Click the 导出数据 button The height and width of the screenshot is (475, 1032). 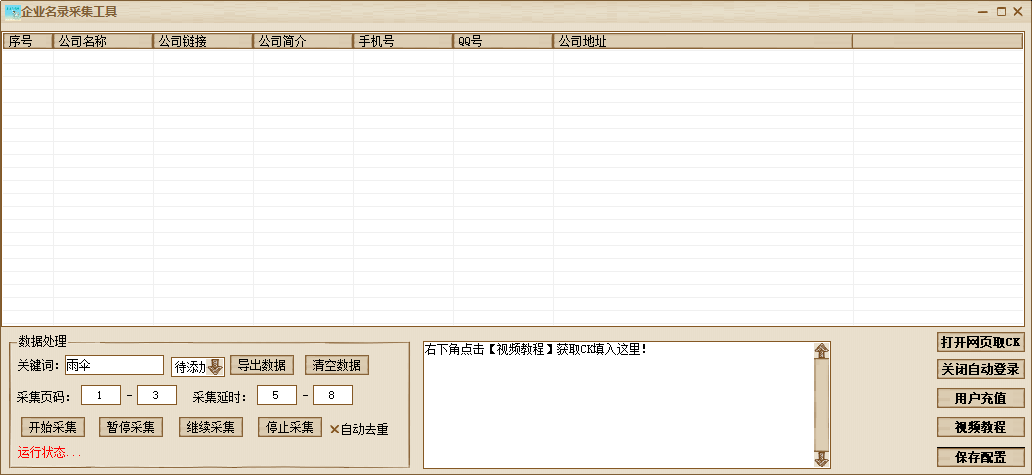tap(261, 365)
